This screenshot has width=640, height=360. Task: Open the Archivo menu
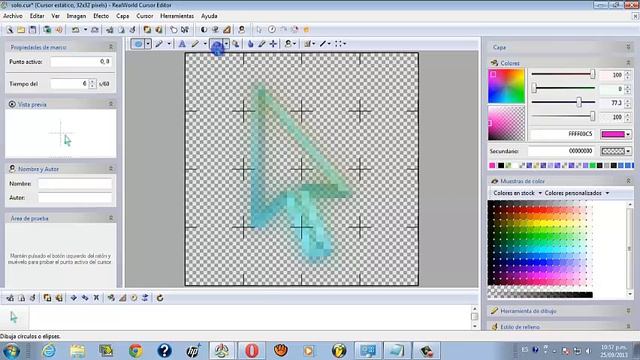click(x=13, y=16)
